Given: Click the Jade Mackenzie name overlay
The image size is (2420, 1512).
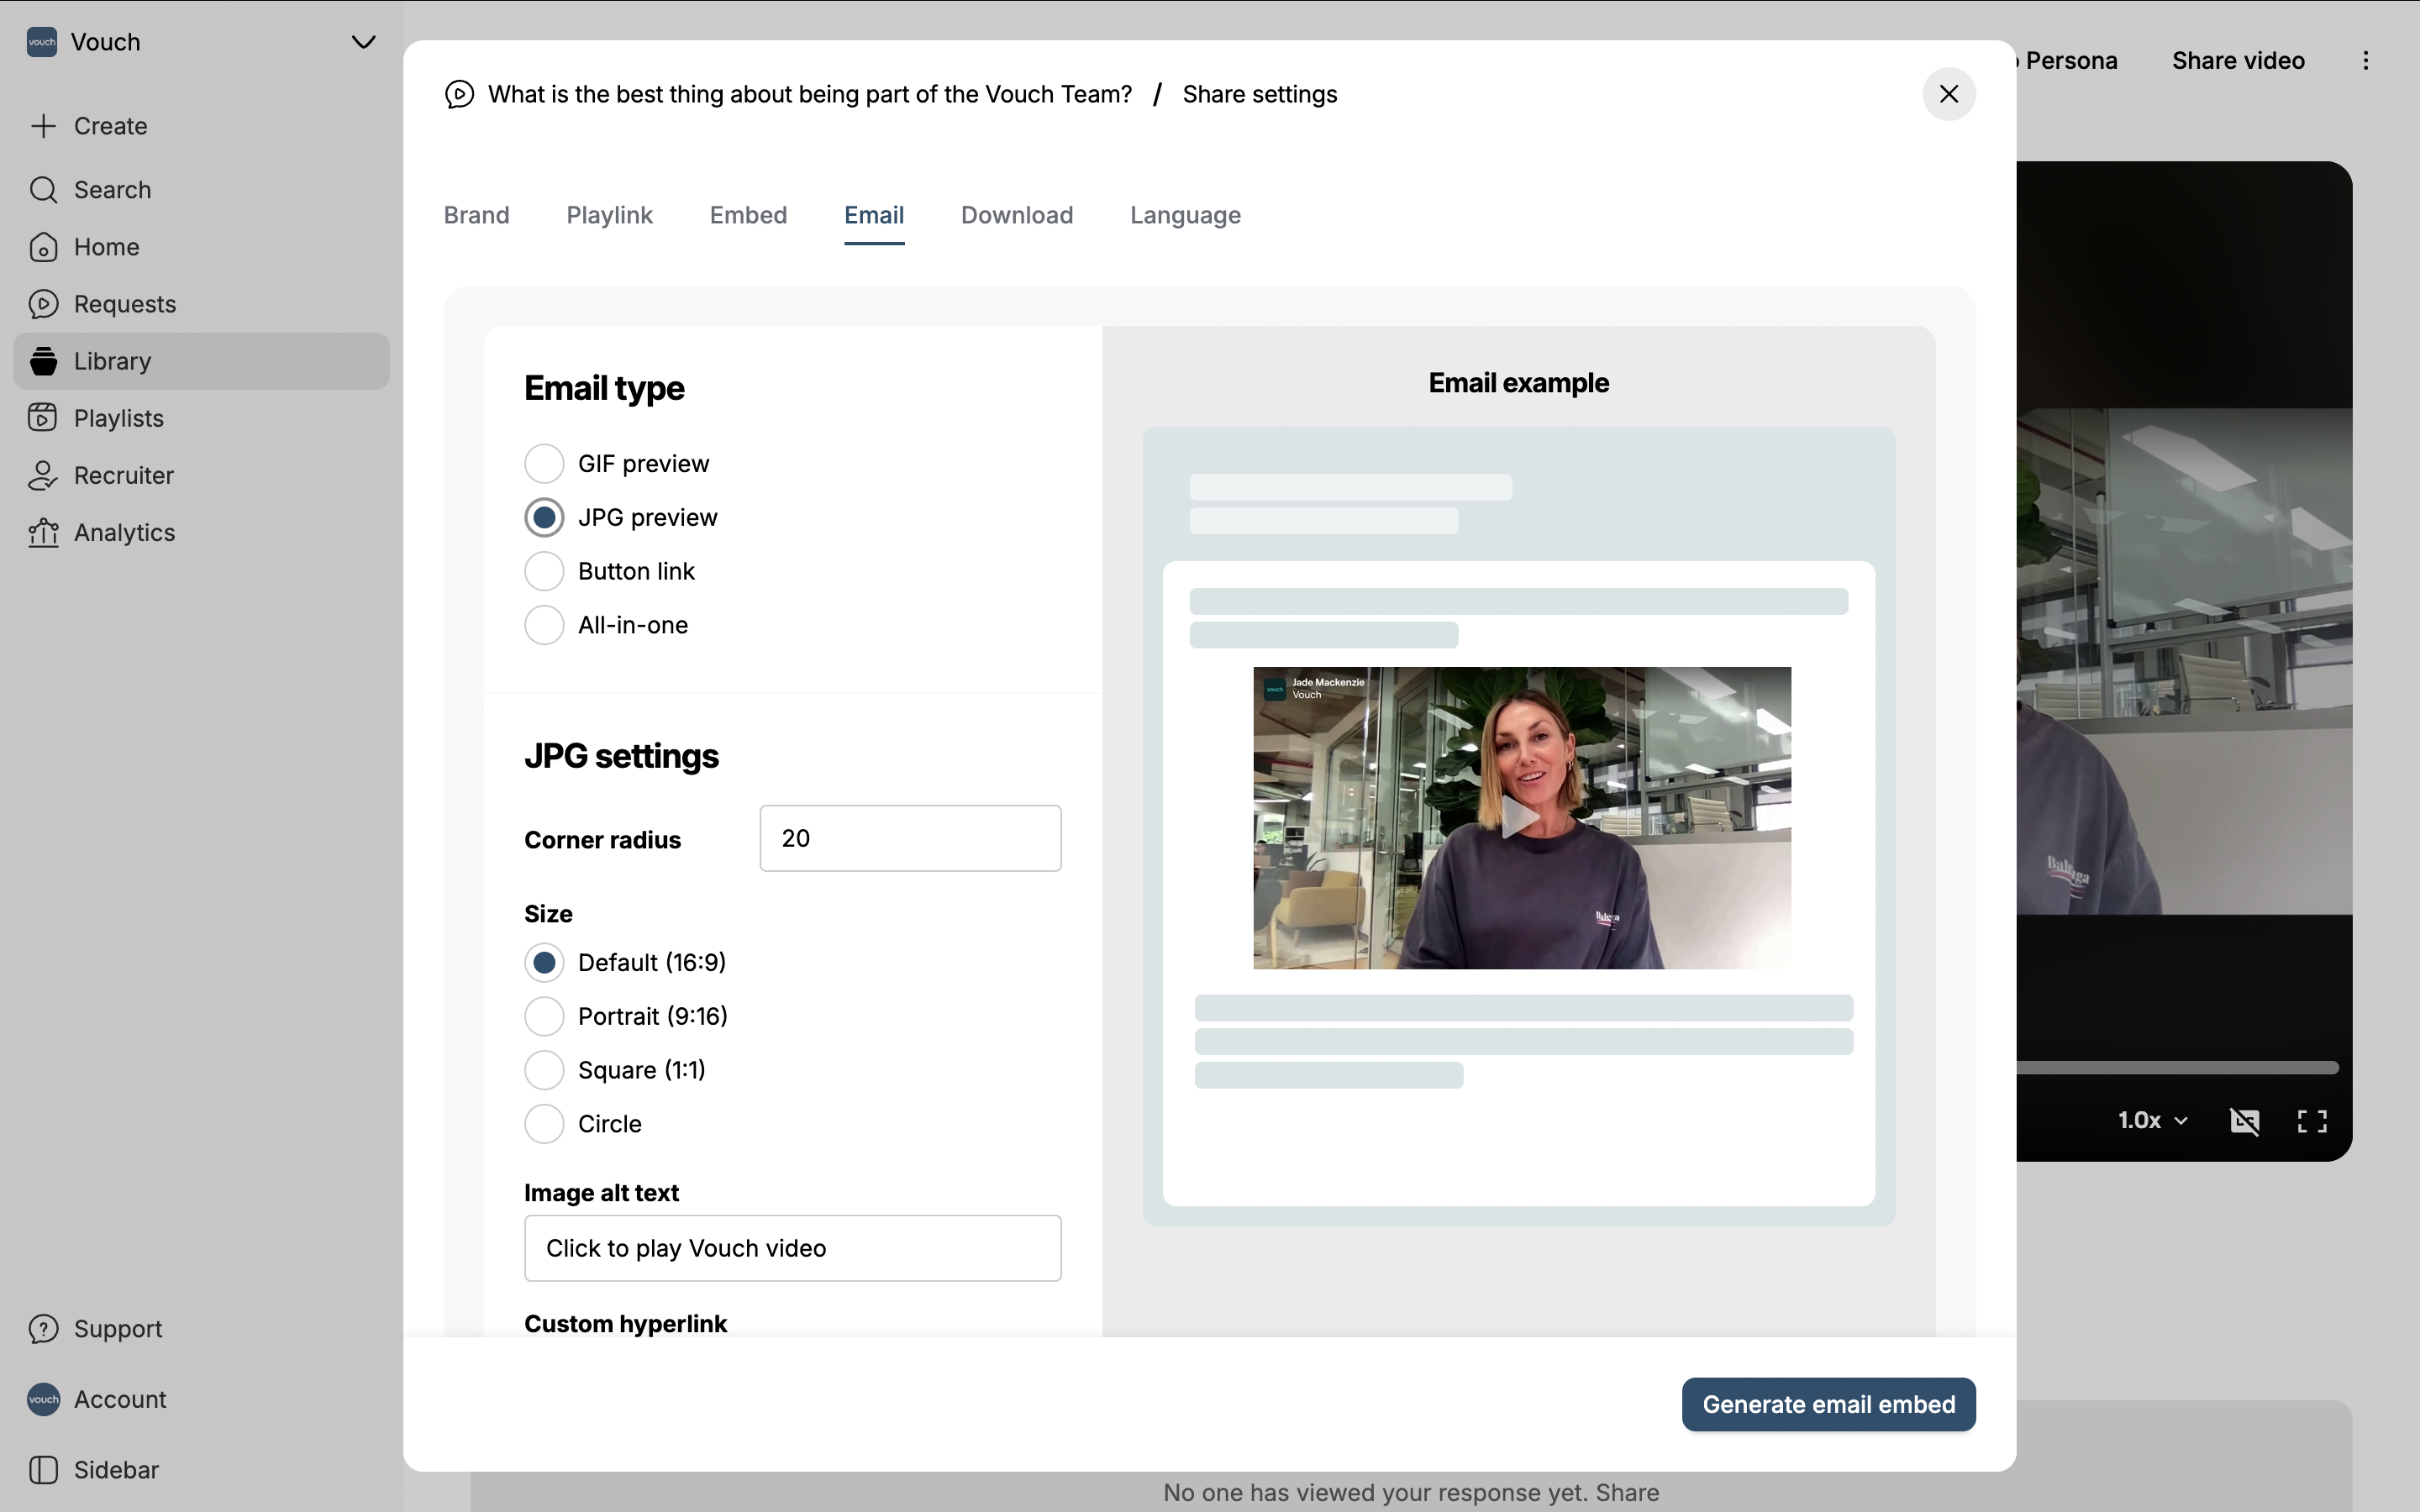Looking at the screenshot, I should point(1328,682).
